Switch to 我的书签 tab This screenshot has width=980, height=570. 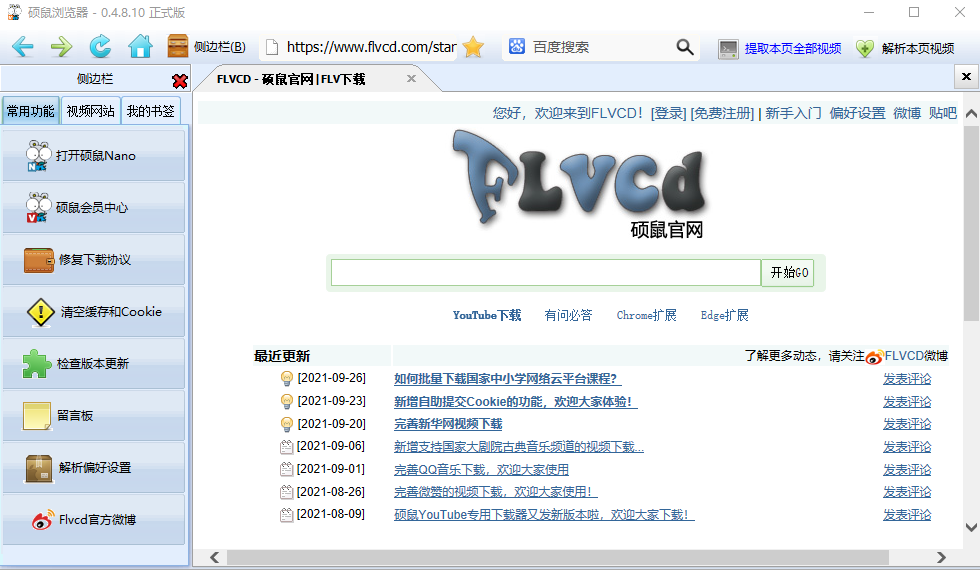click(150, 111)
